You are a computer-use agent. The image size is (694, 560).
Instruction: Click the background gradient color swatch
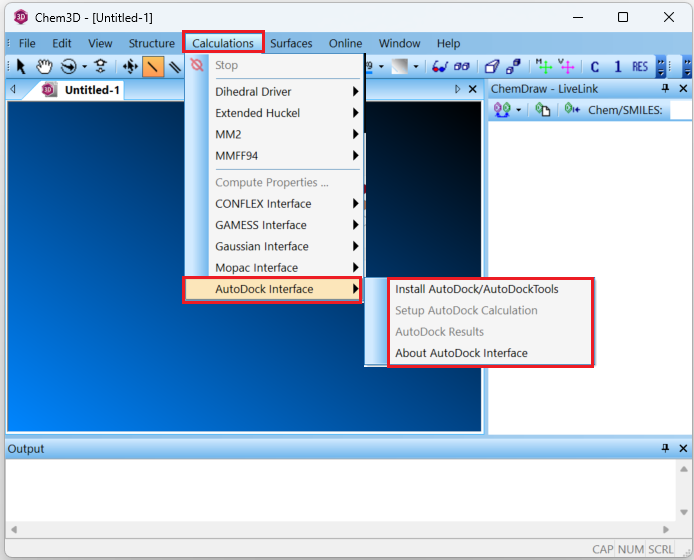click(x=400, y=67)
